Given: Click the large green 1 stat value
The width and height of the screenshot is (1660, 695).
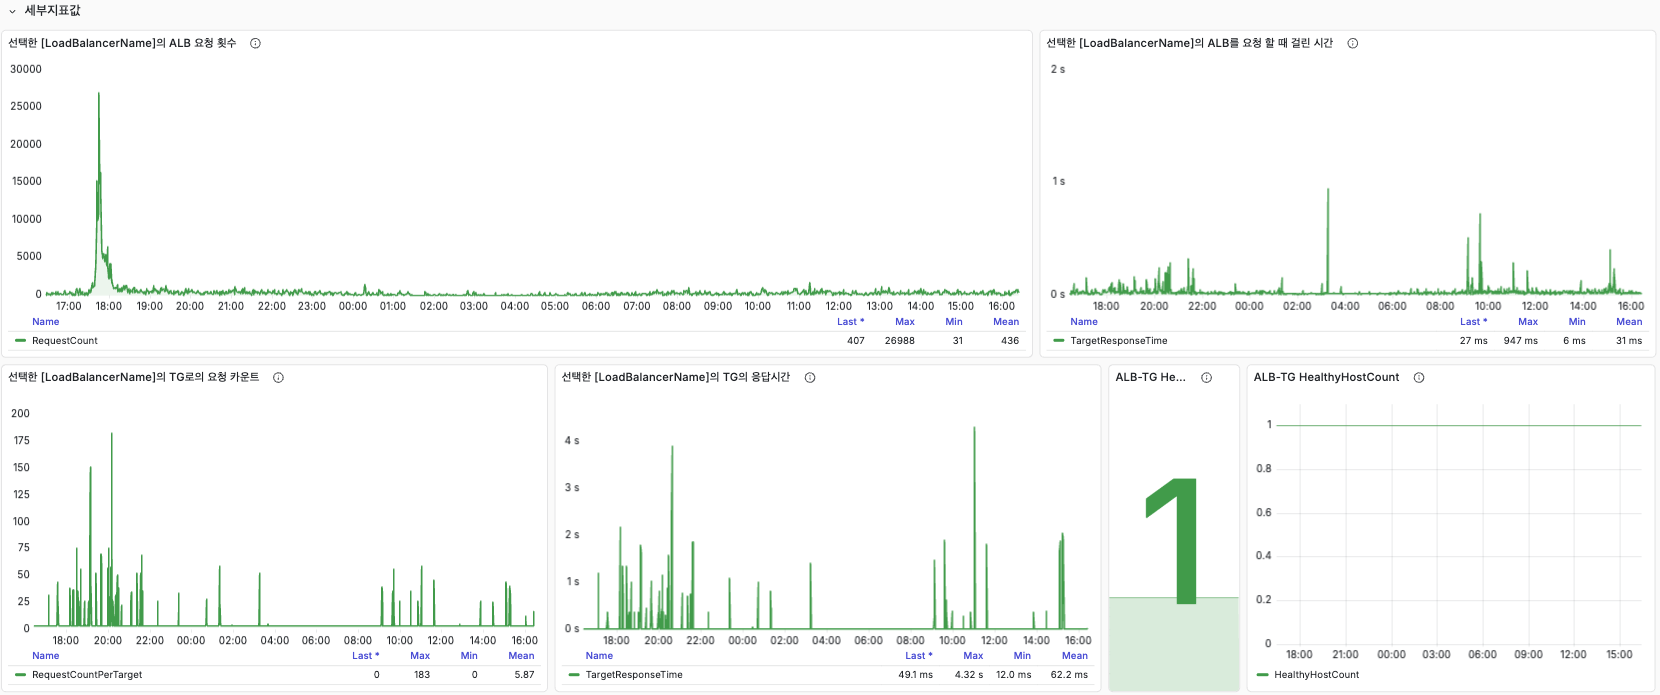Looking at the screenshot, I should (x=1174, y=540).
